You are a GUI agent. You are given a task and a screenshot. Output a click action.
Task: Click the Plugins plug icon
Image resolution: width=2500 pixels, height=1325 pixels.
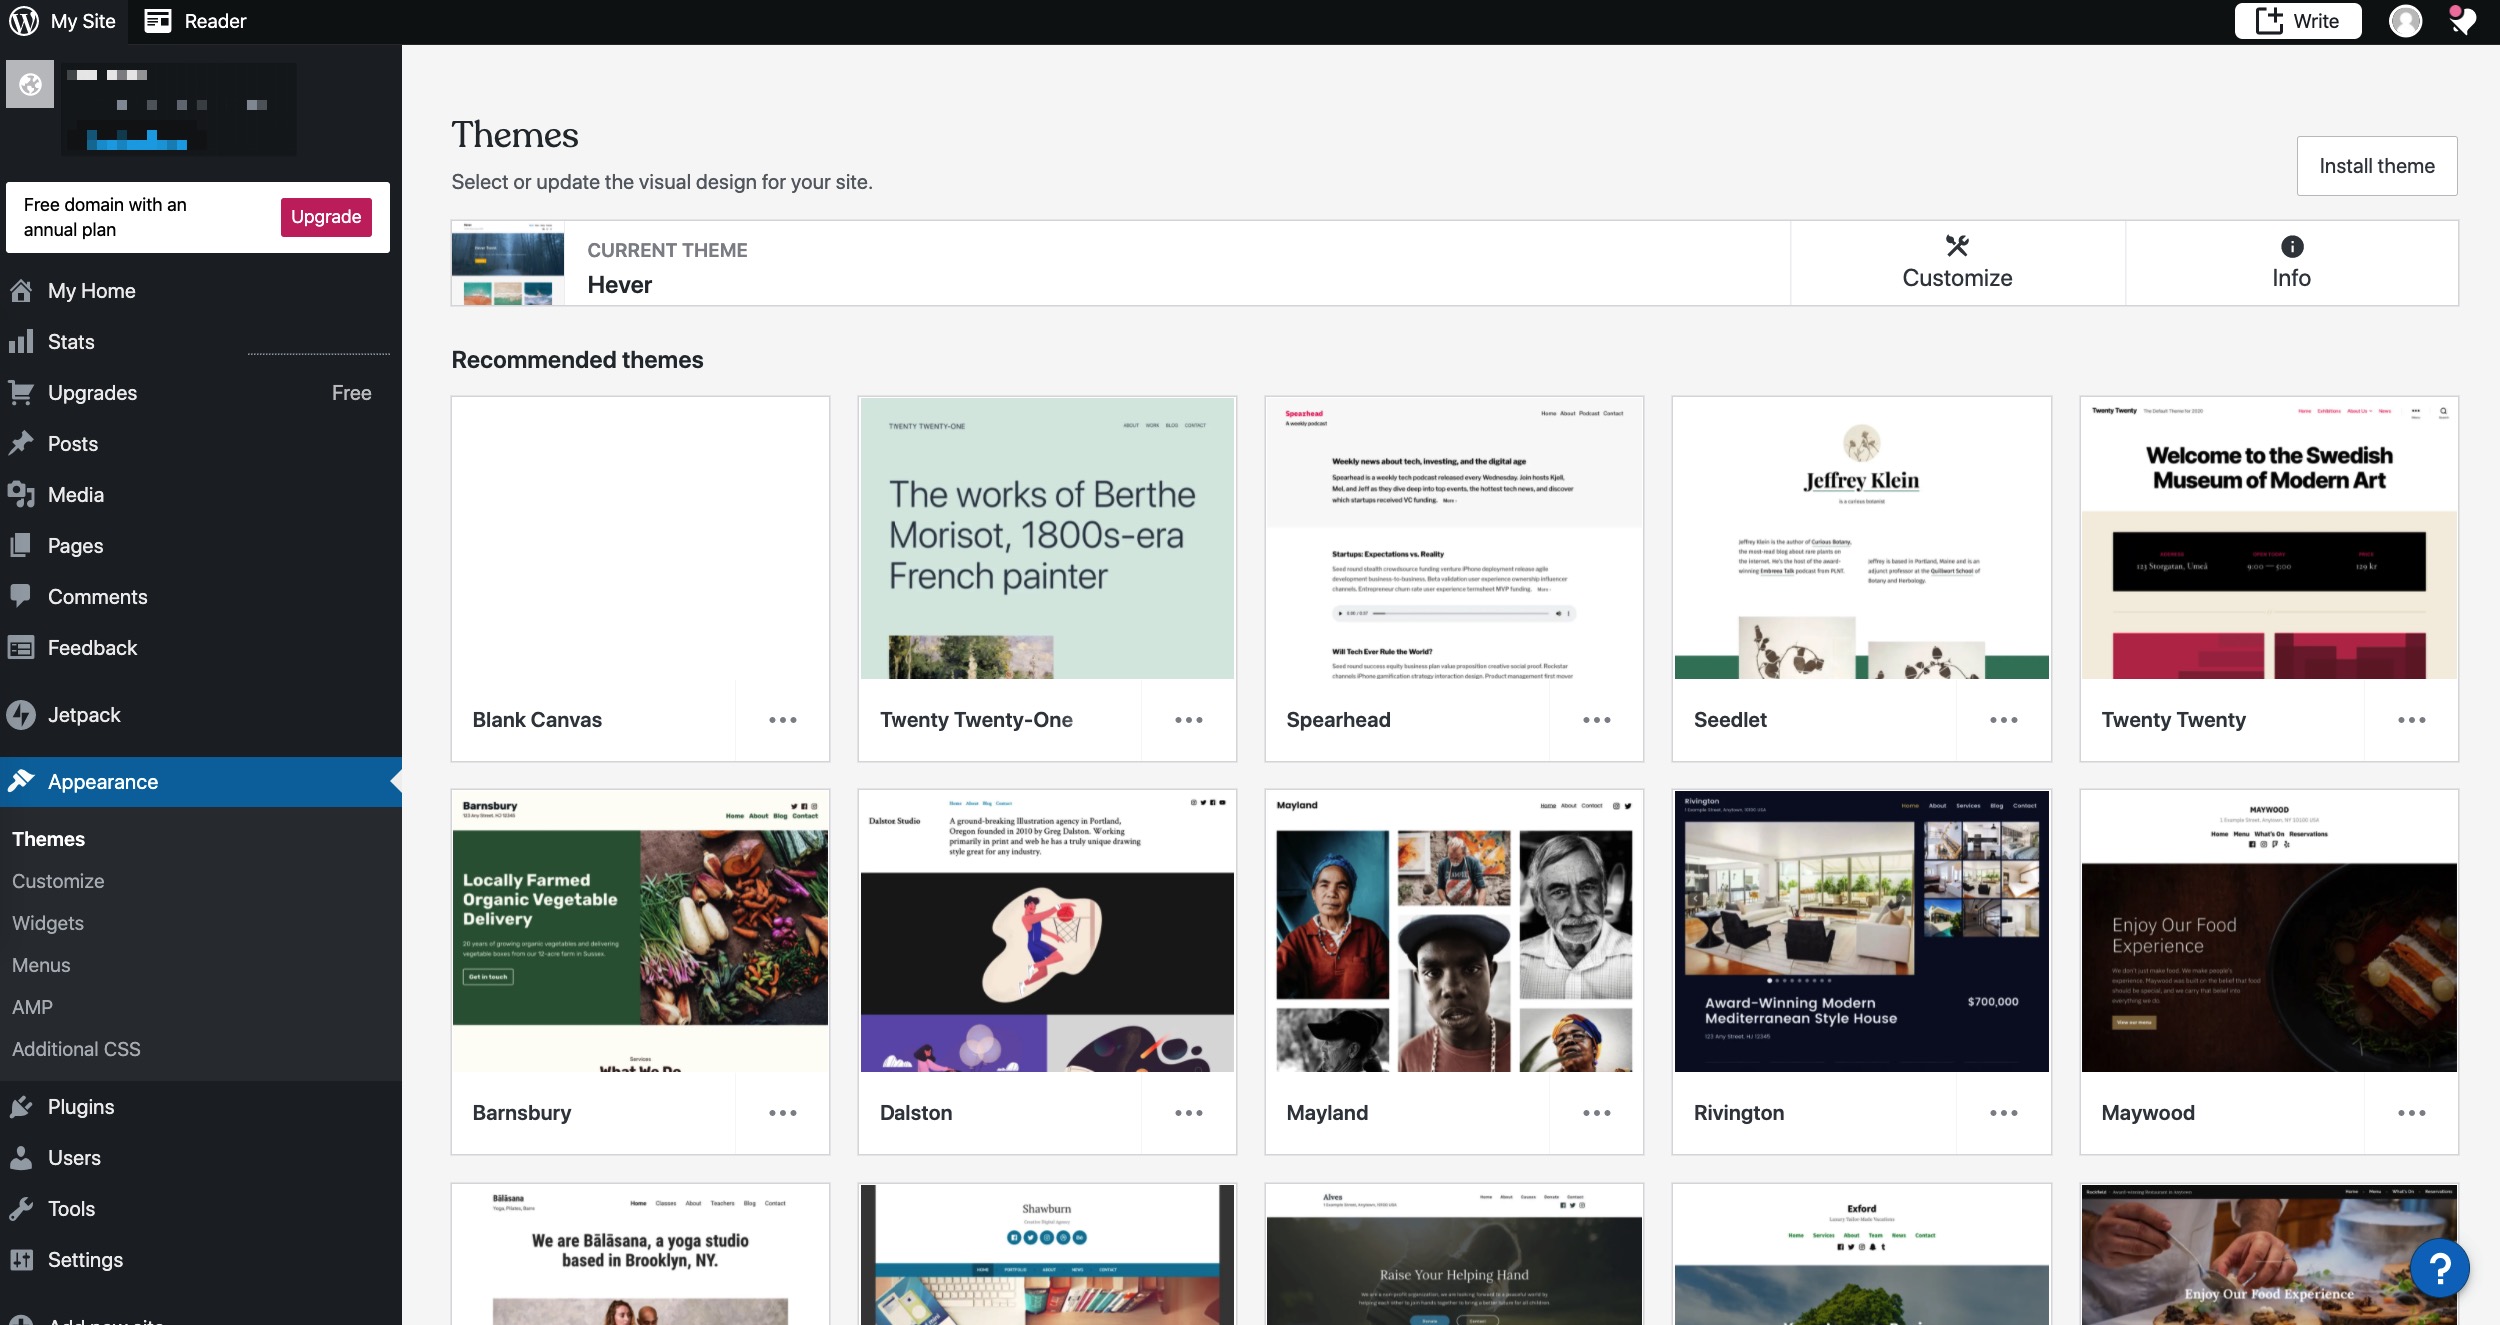[21, 1107]
